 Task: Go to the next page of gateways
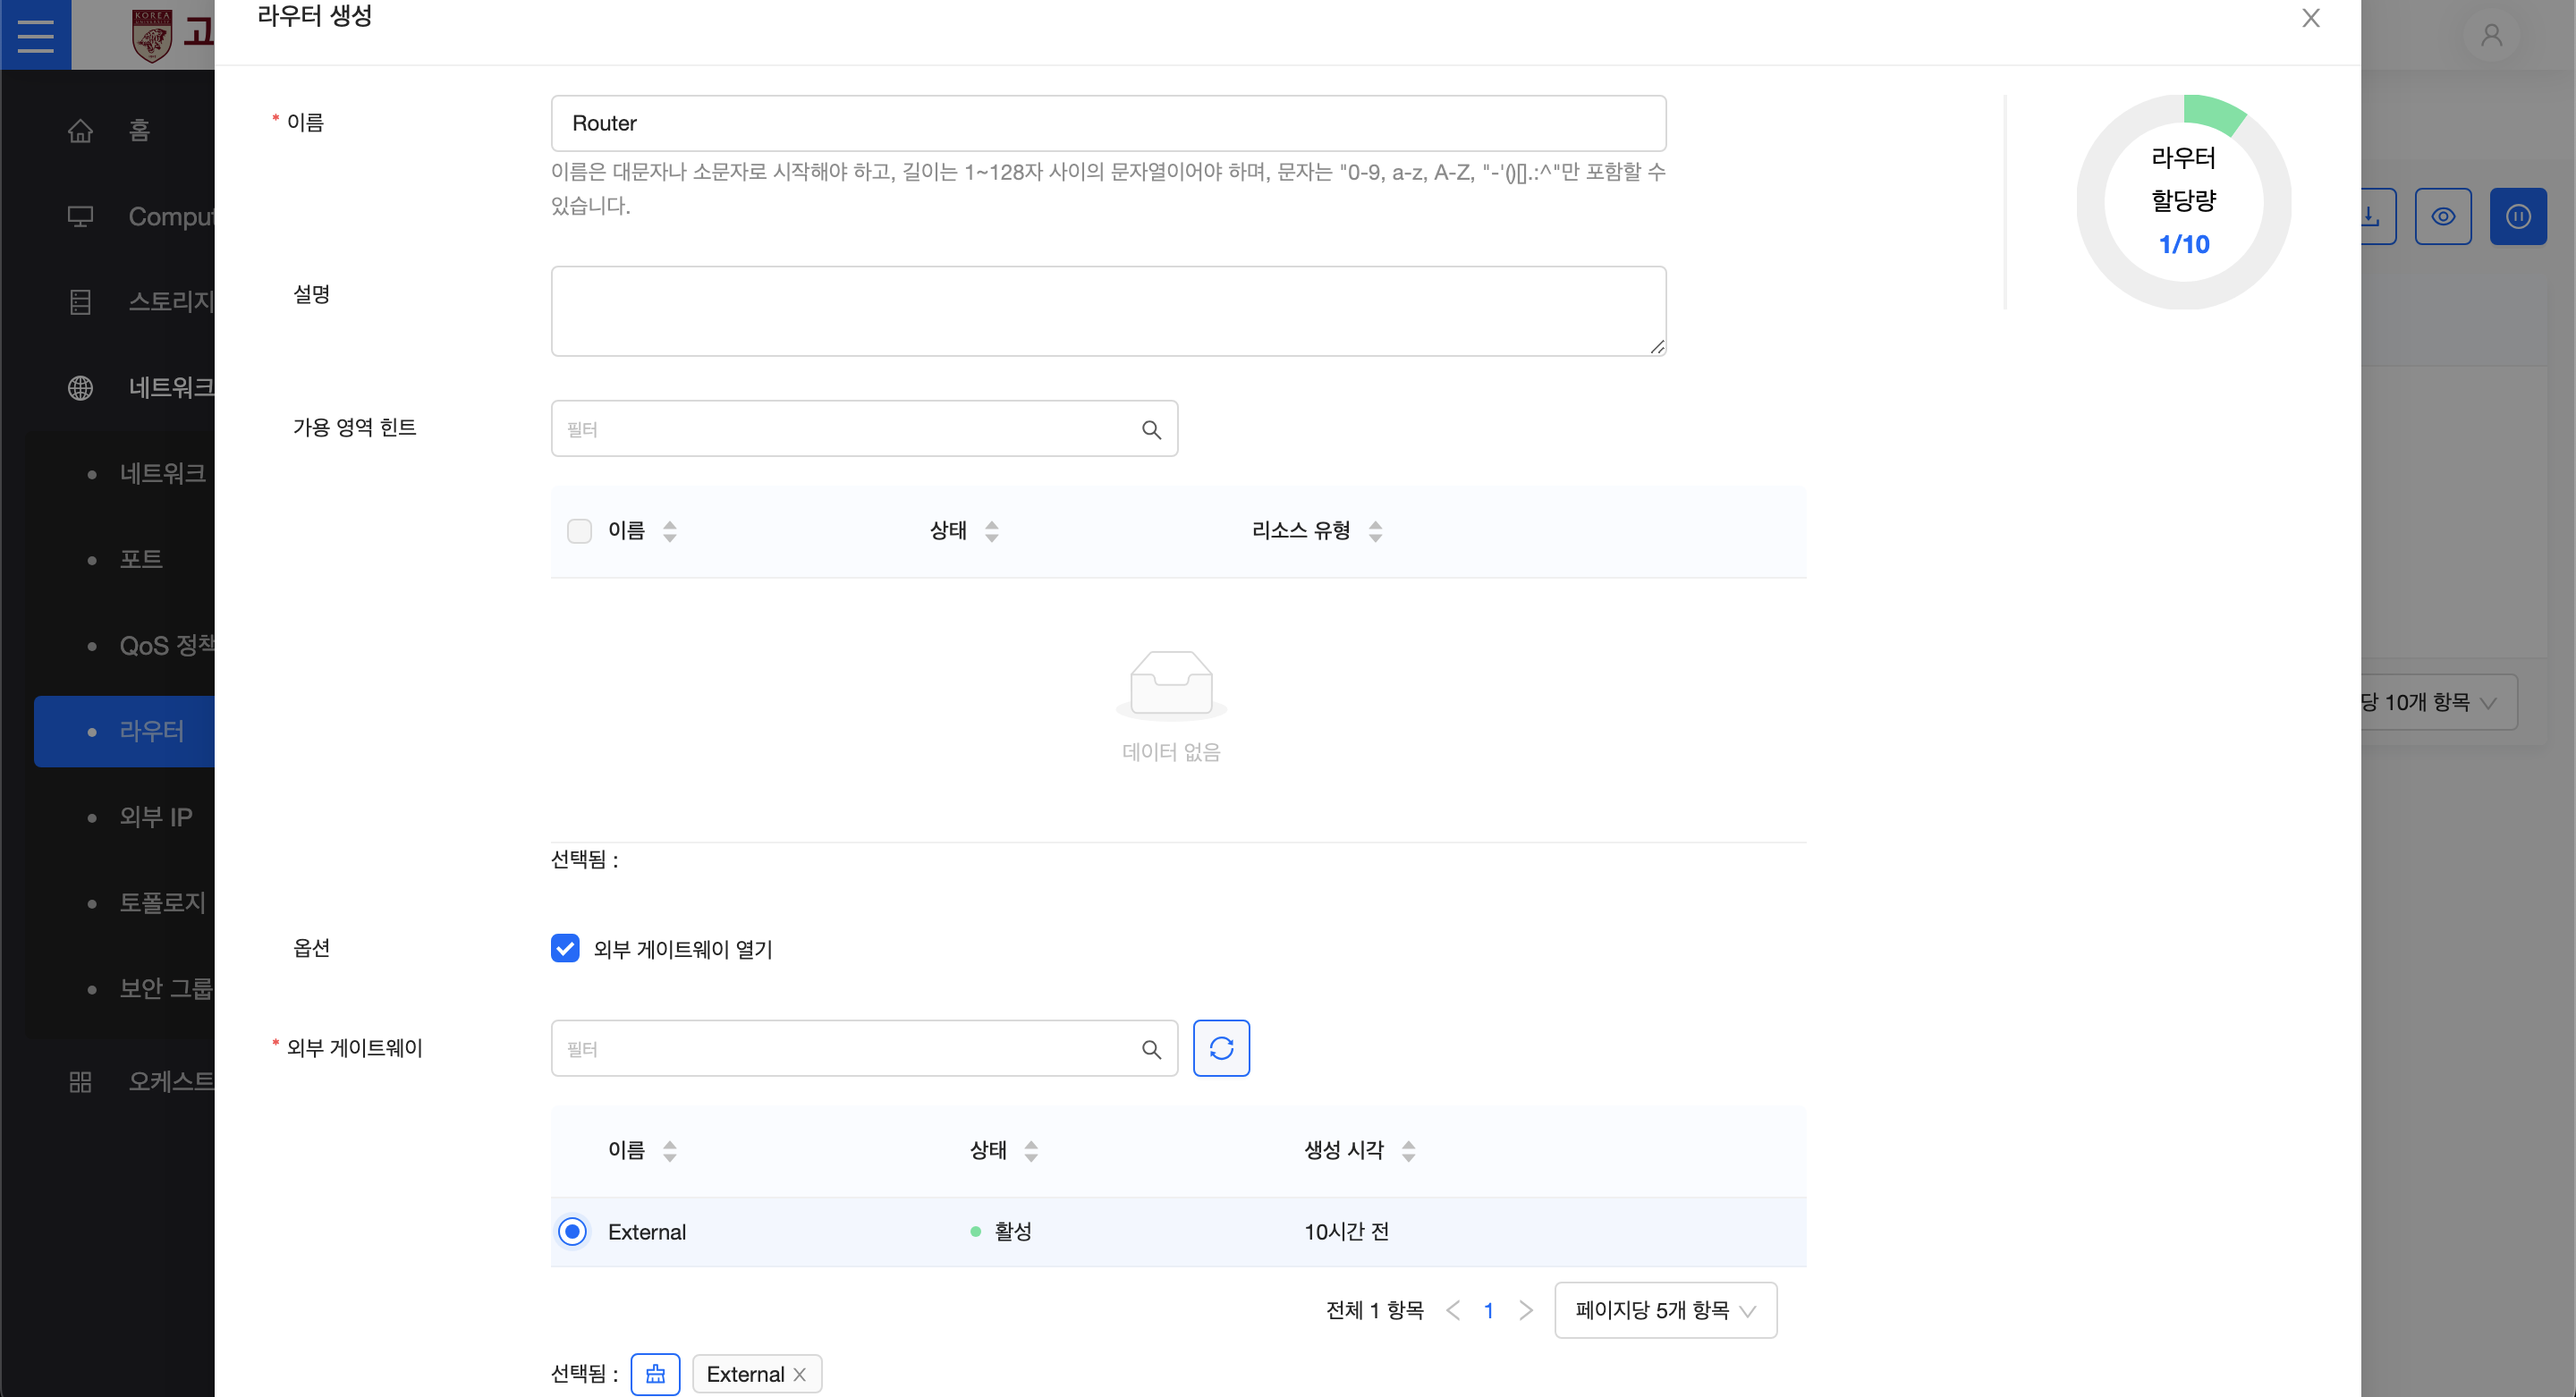1525,1310
